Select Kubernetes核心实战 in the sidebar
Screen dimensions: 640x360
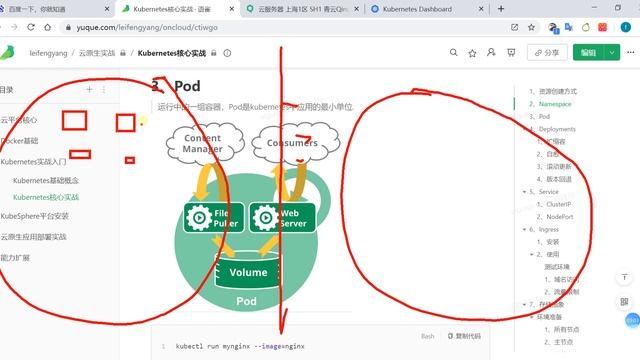46,197
